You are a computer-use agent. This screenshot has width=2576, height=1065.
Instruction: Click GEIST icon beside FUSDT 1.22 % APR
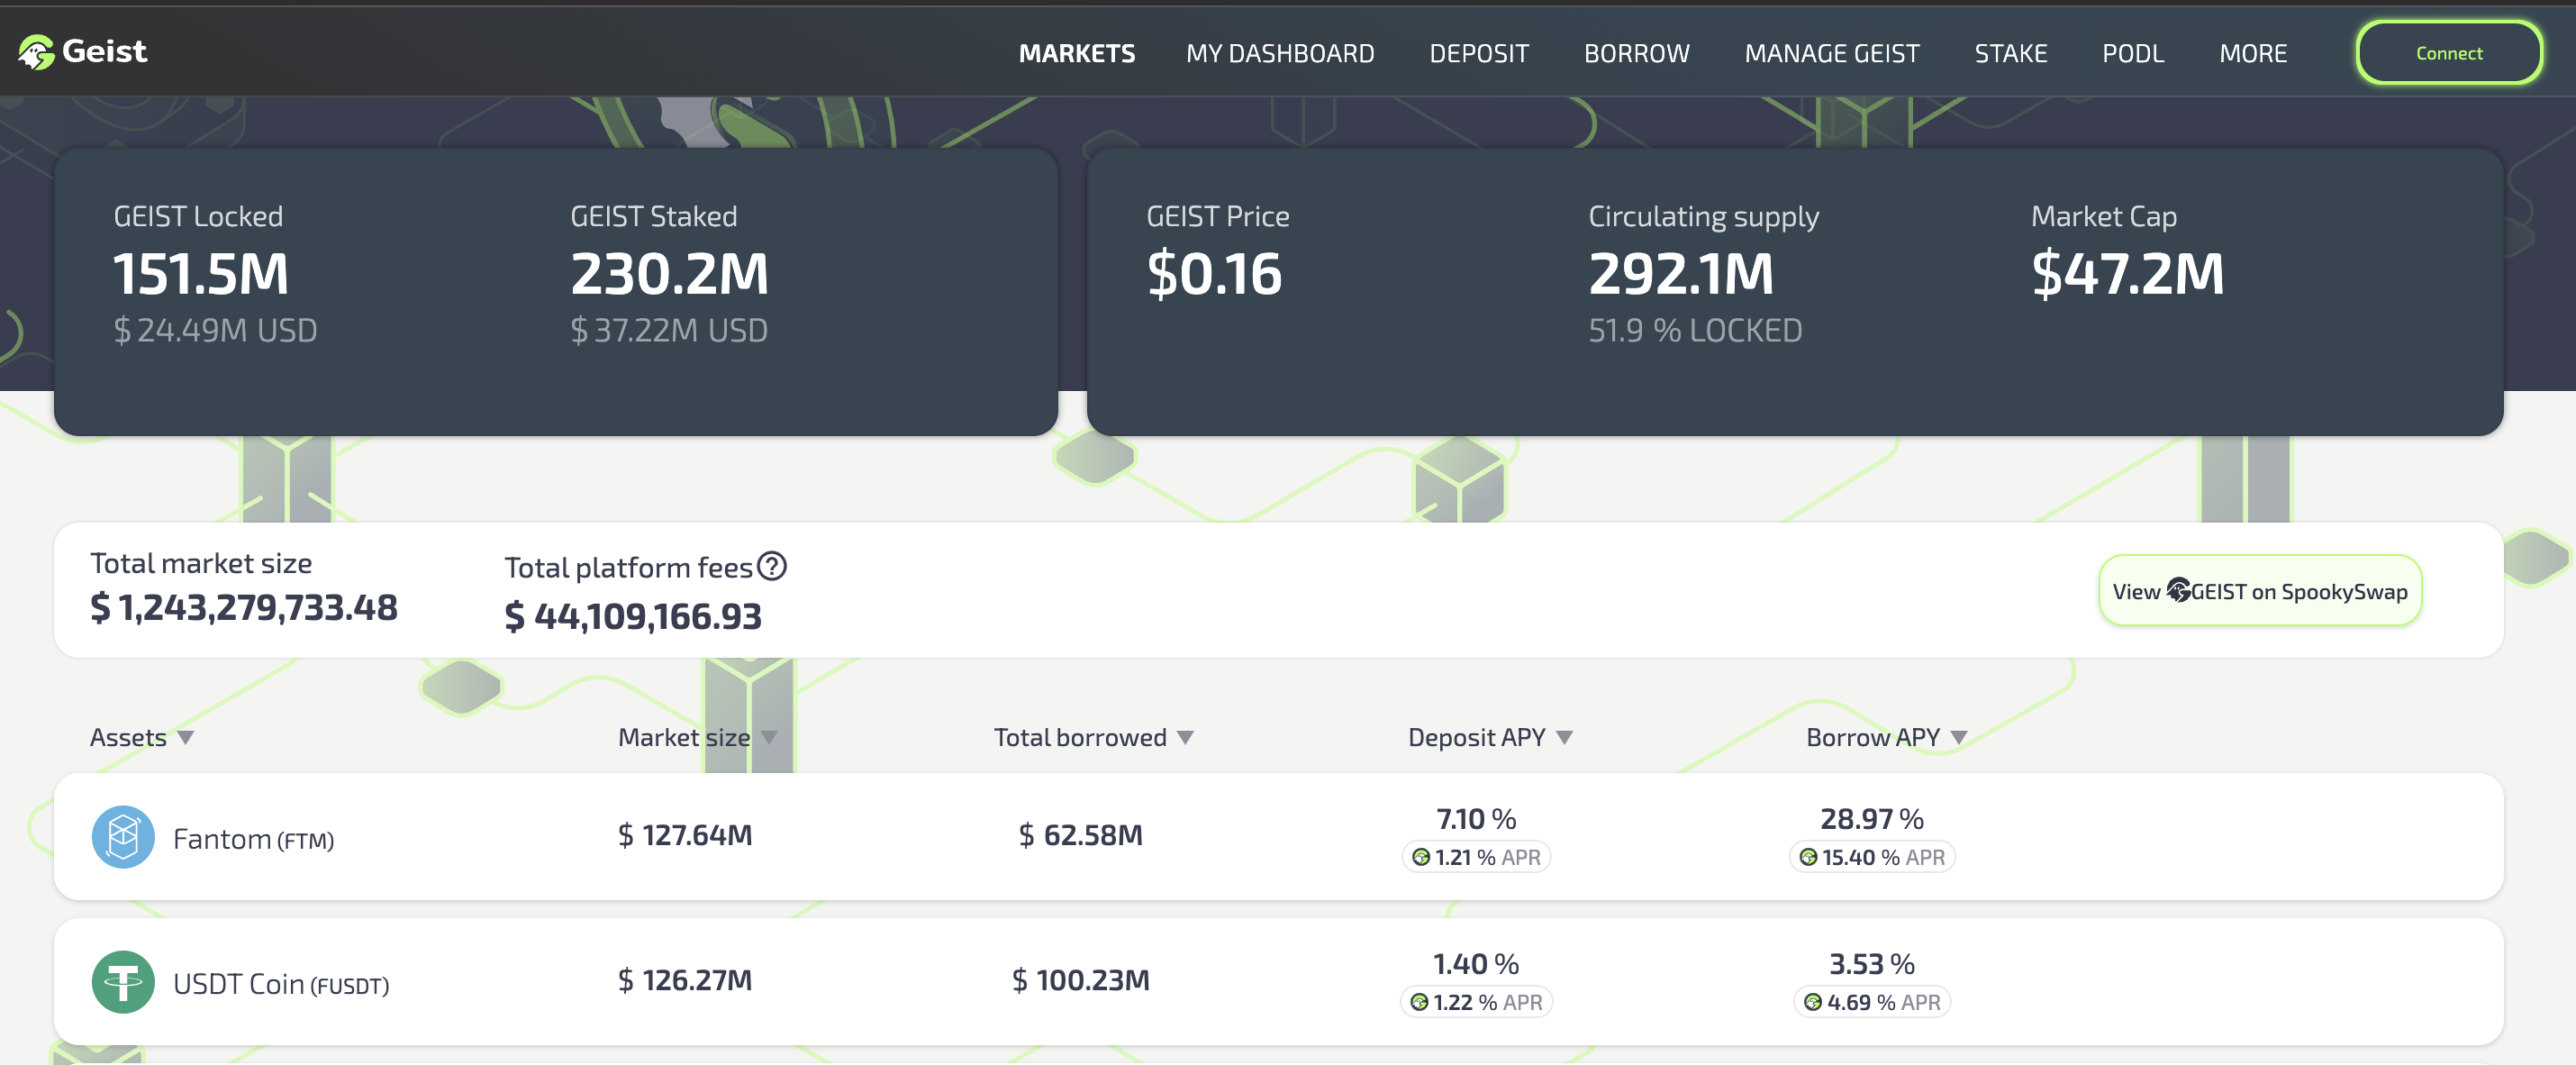click(1420, 1002)
